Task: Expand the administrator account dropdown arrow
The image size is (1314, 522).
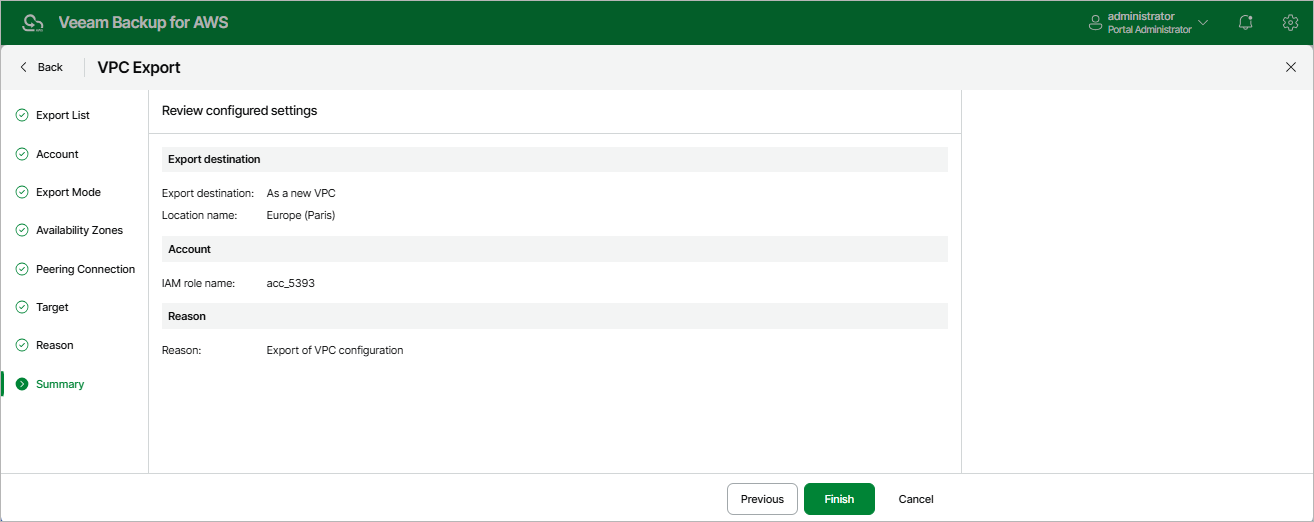Action: [x=1203, y=22]
